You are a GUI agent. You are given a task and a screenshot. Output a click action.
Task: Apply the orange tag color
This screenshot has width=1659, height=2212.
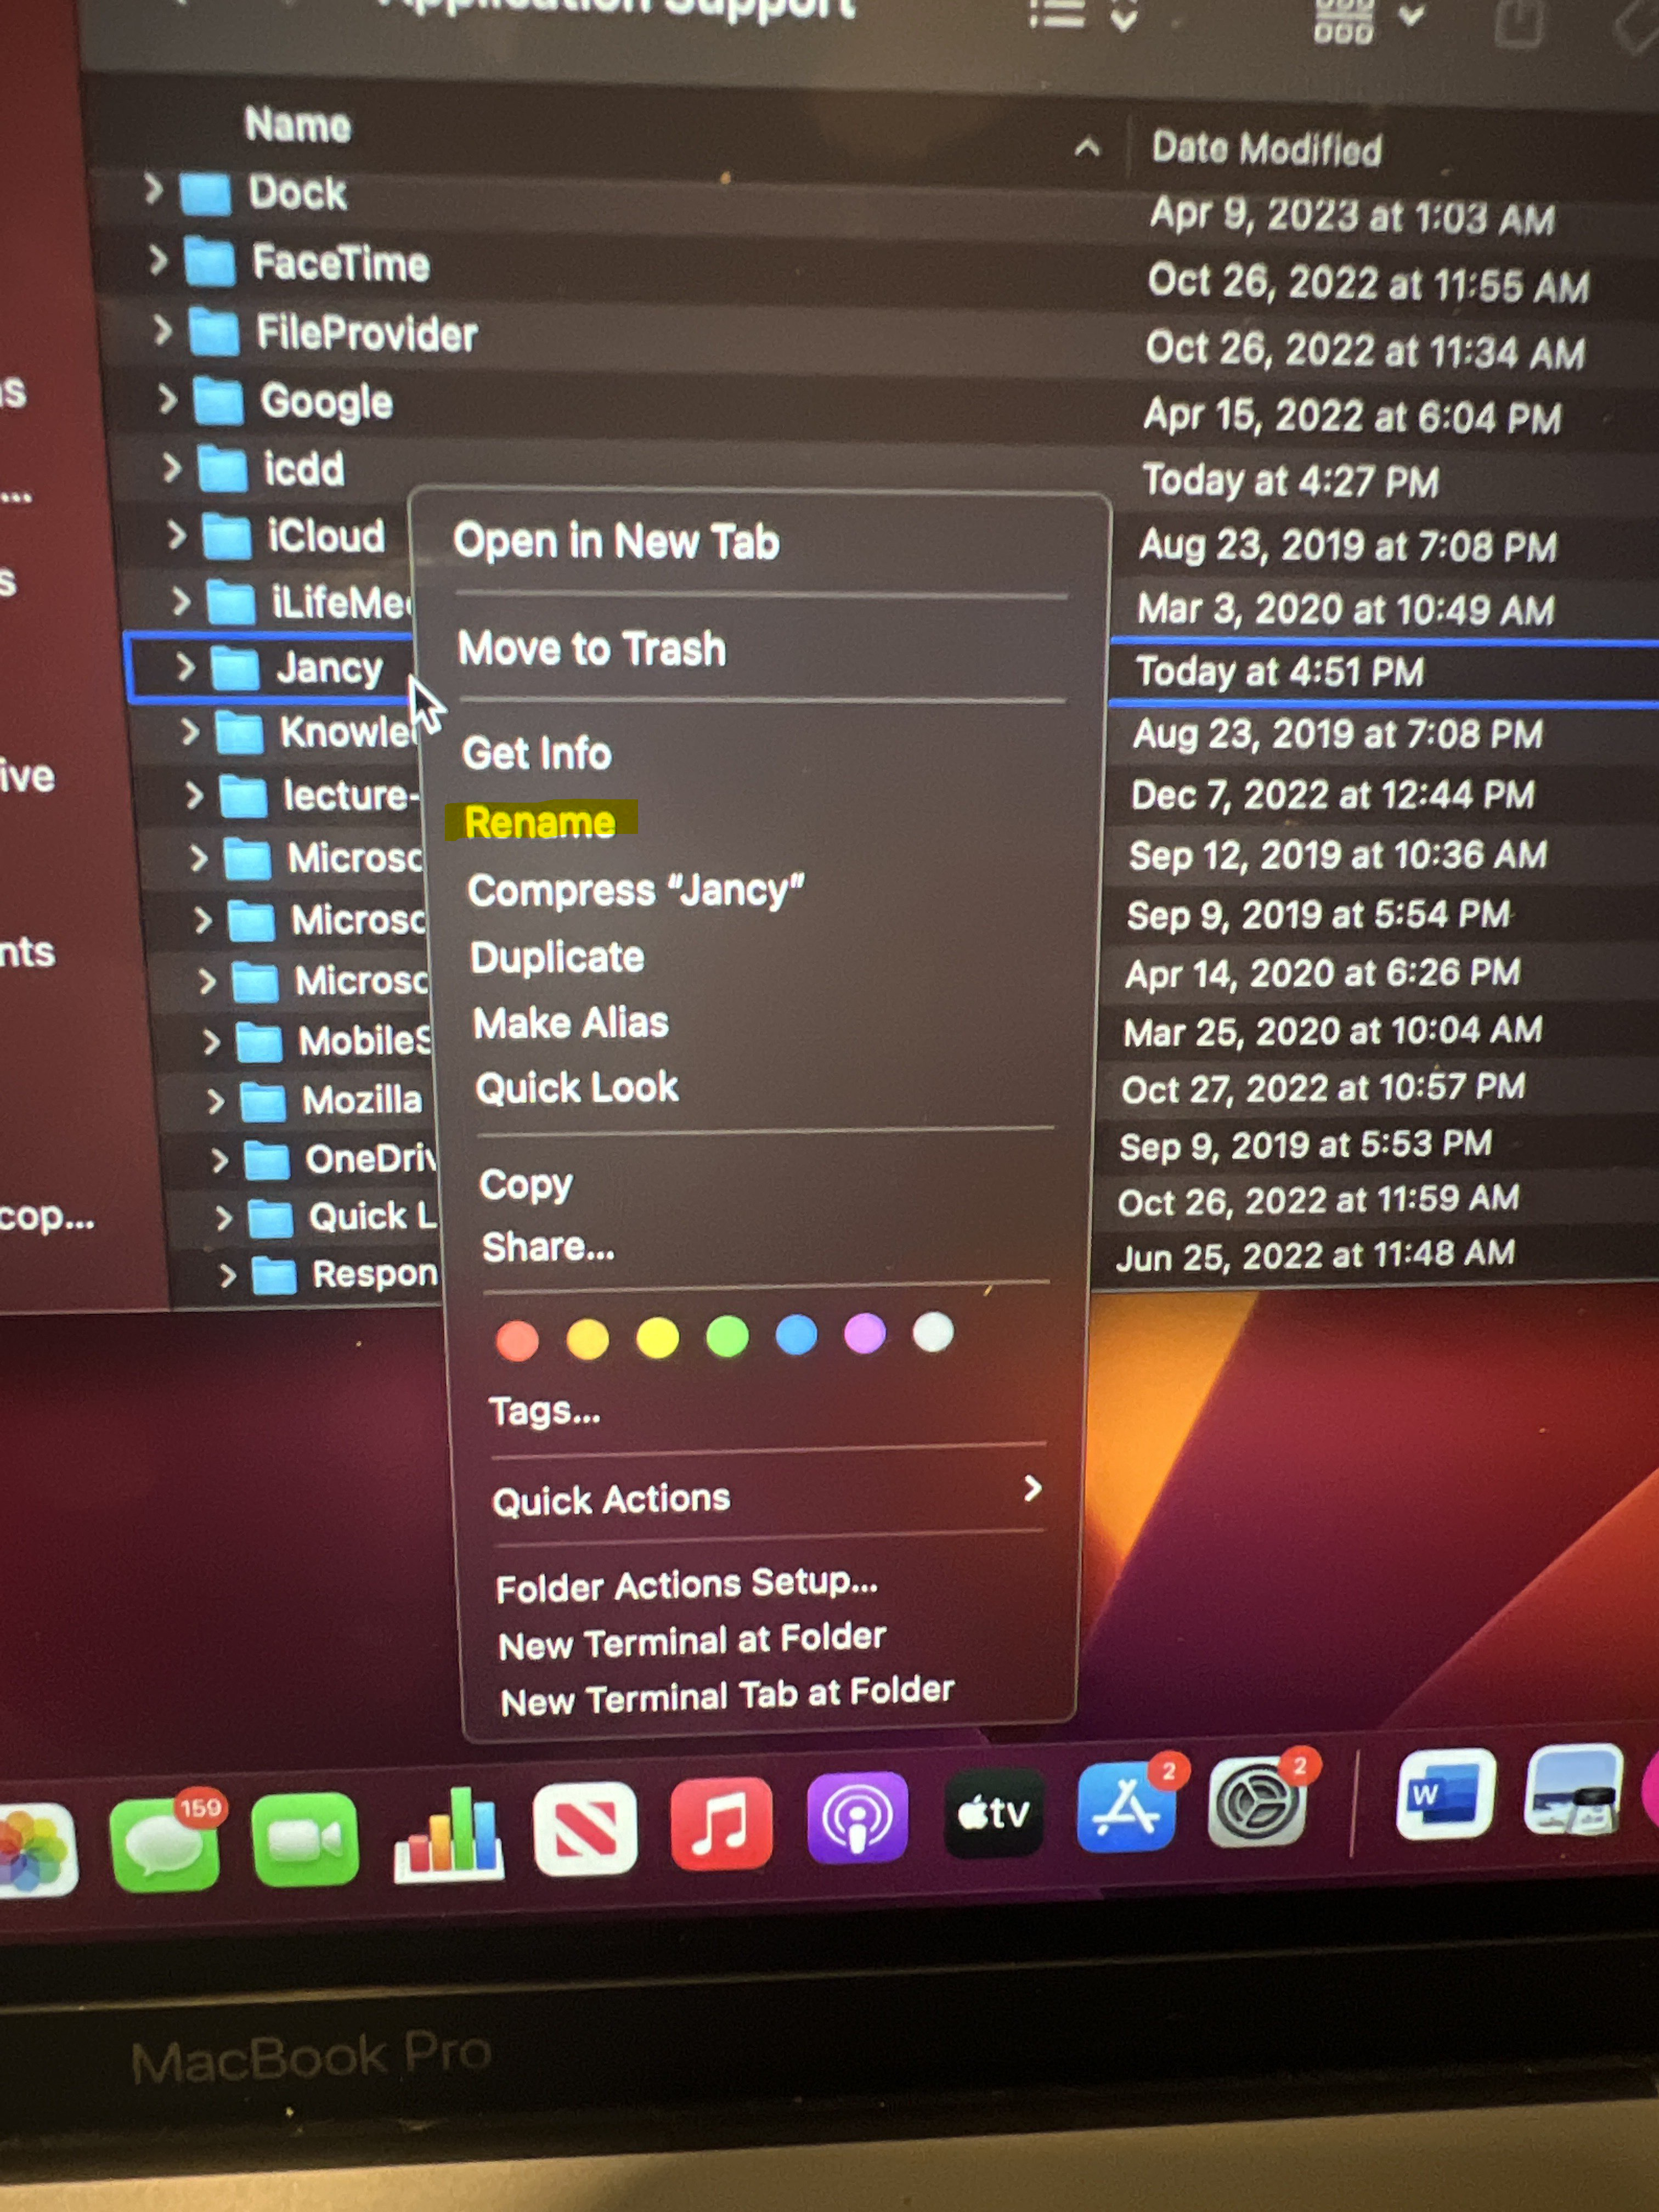588,1339
